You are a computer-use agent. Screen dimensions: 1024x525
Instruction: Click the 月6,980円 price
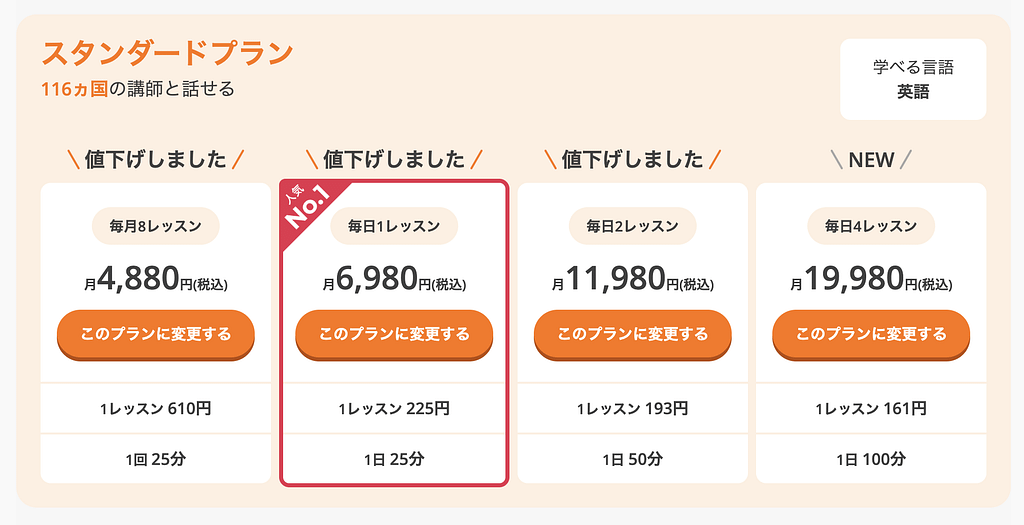[x=394, y=281]
